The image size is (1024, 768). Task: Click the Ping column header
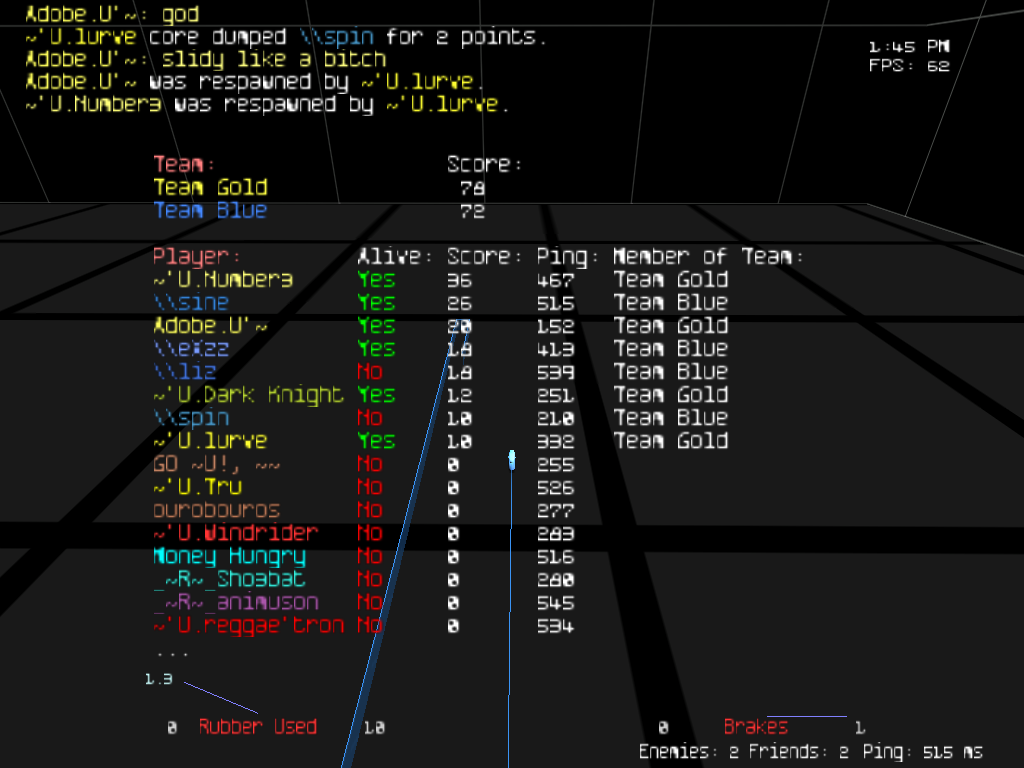(x=567, y=257)
